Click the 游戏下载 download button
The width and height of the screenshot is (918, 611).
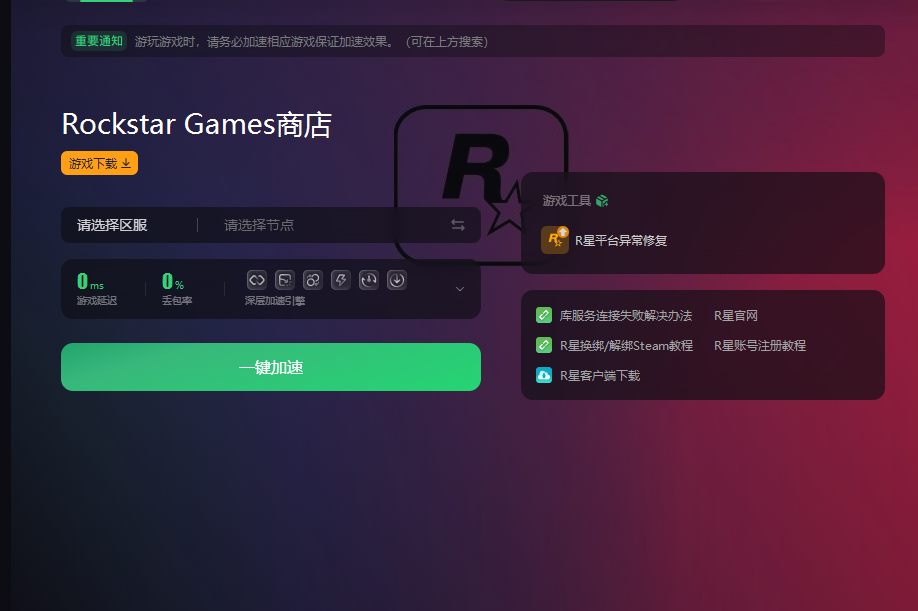(100, 163)
